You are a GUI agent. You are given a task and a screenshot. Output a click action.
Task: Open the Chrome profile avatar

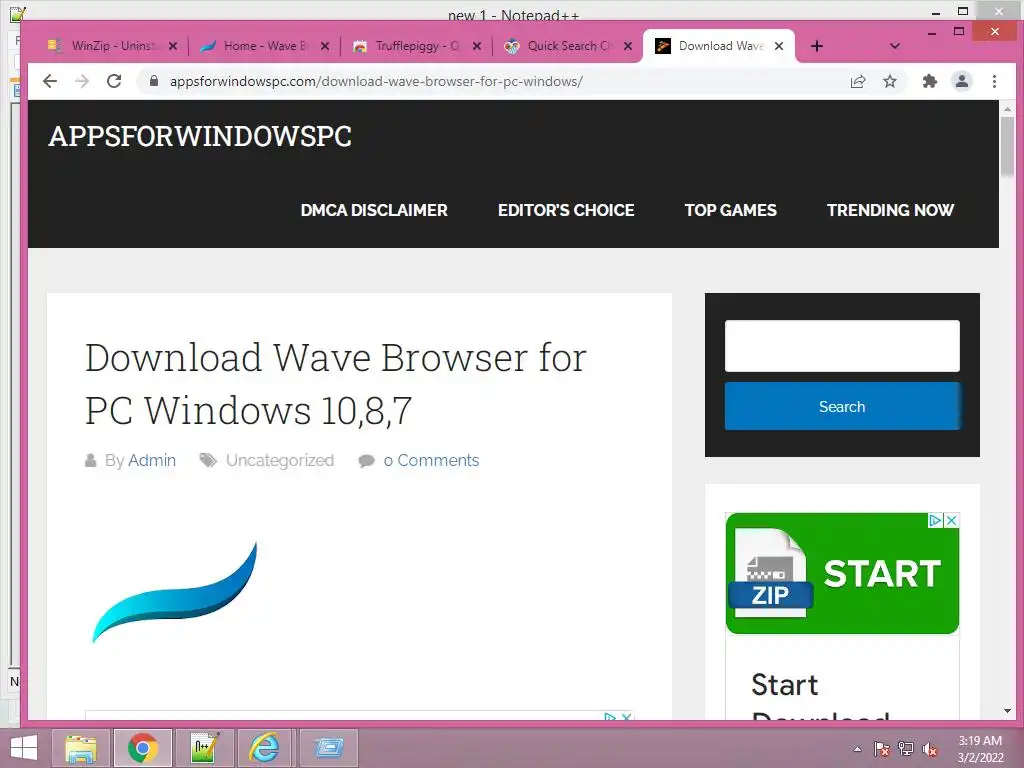(x=962, y=81)
